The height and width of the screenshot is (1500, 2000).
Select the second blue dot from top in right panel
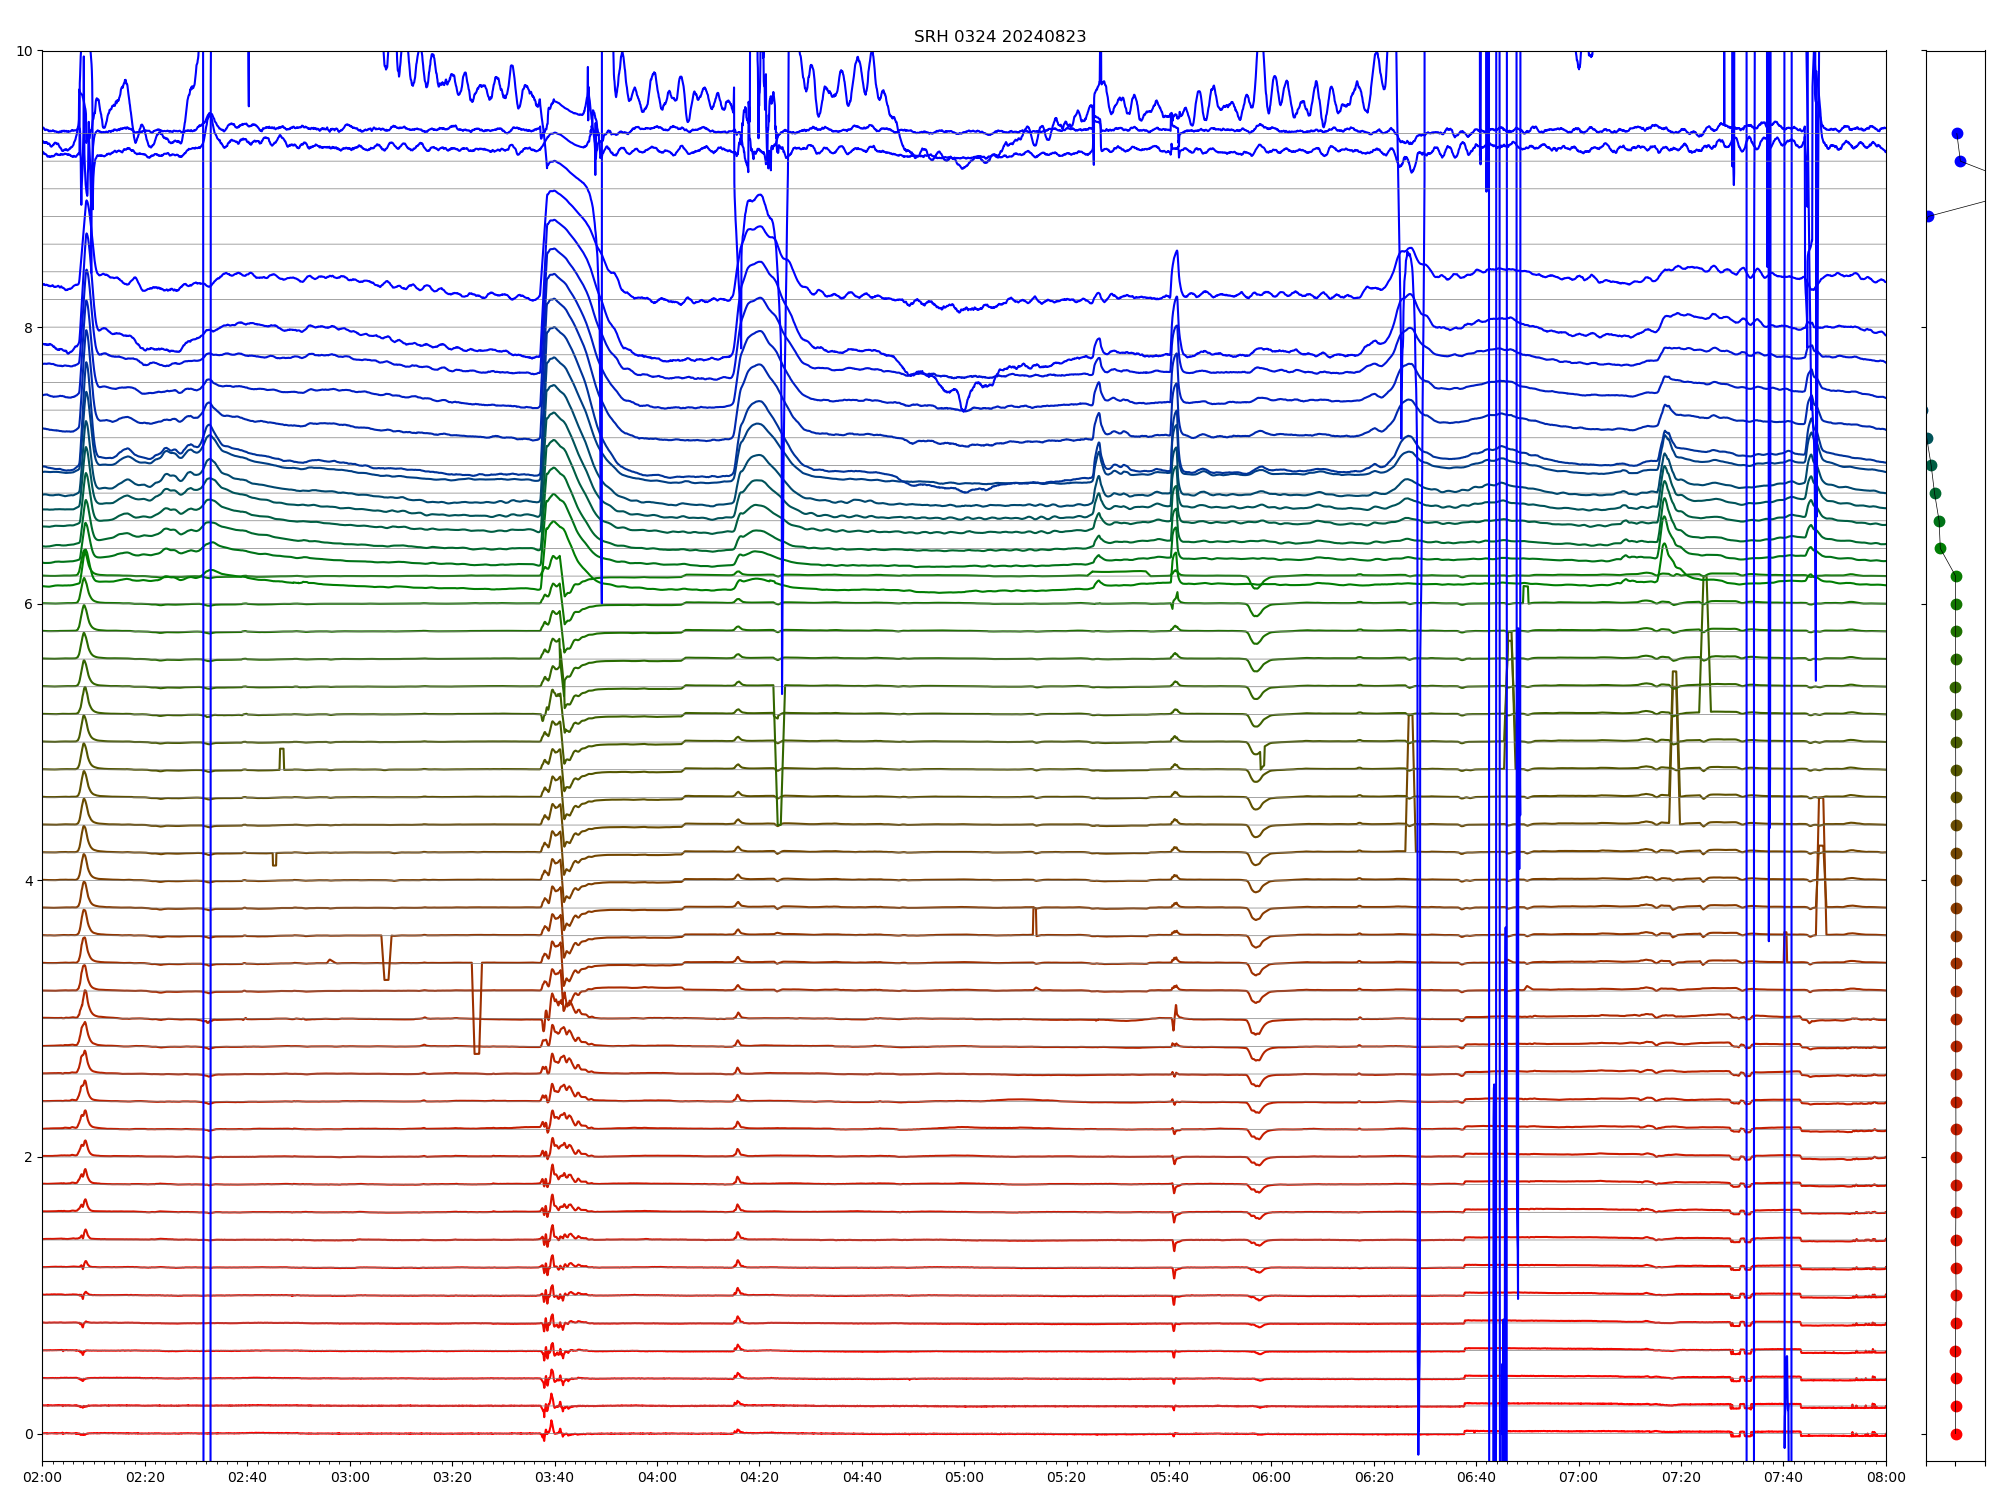(1960, 161)
